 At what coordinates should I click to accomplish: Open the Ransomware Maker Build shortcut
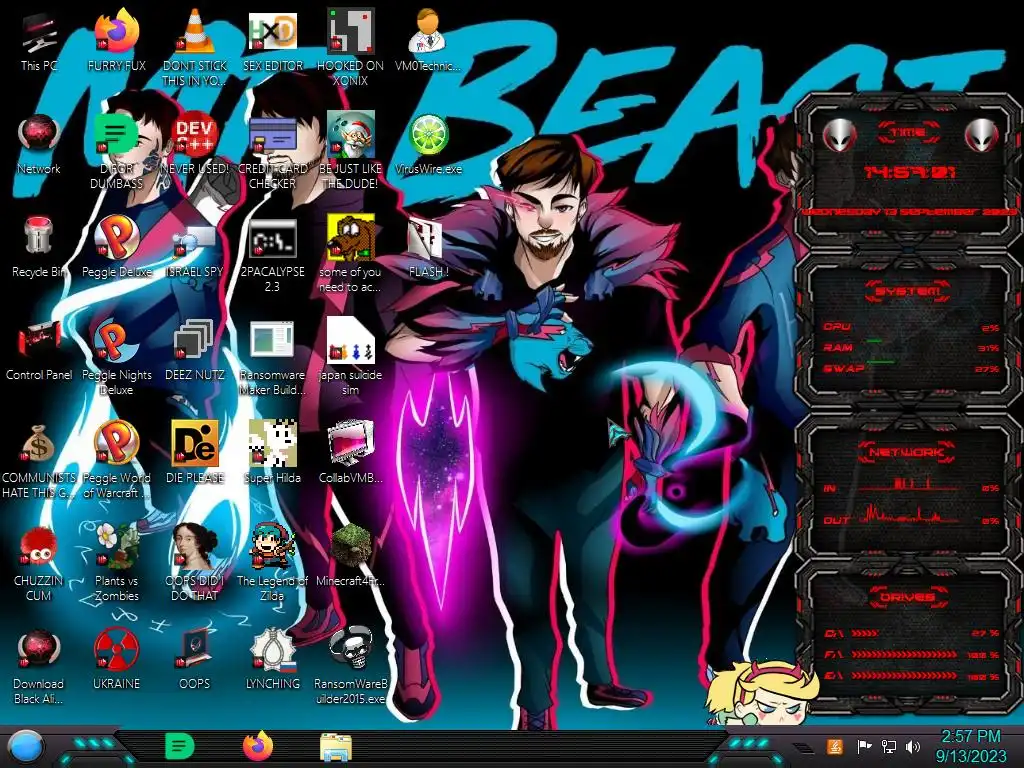coord(272,358)
